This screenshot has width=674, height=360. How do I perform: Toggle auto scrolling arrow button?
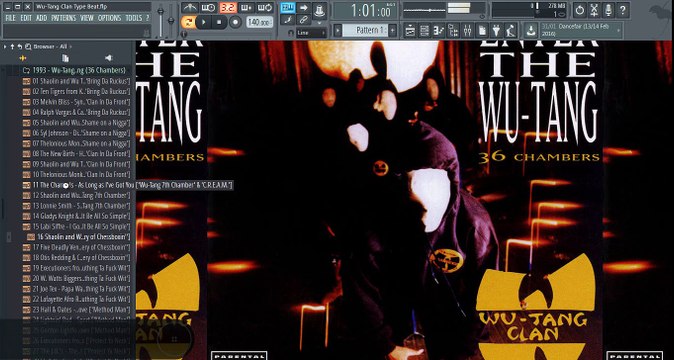(x=303, y=7)
